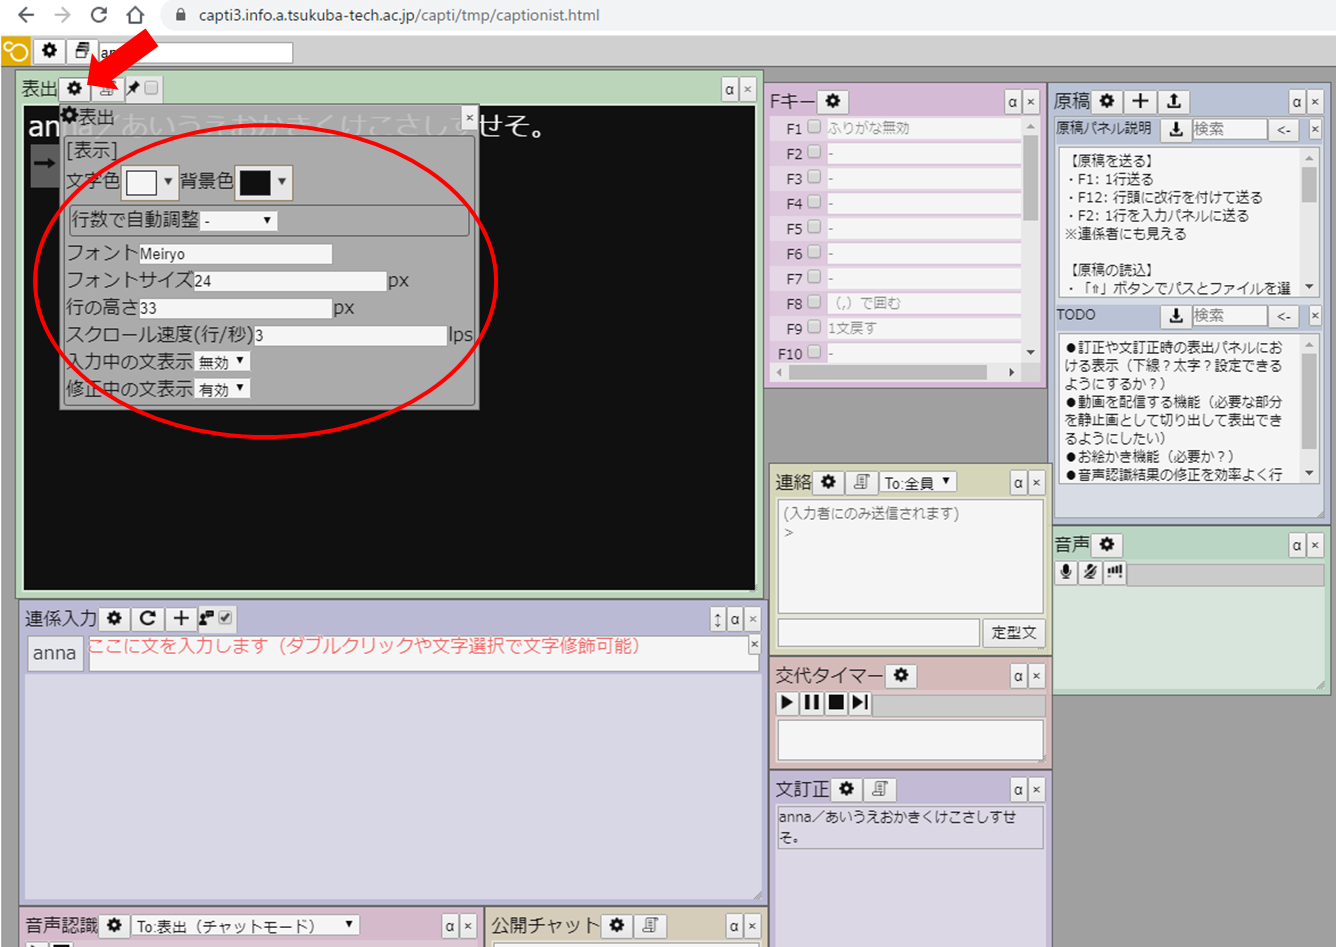
Task: Click the 検索 field beside 原稿パネル説明
Action: coord(1229,129)
